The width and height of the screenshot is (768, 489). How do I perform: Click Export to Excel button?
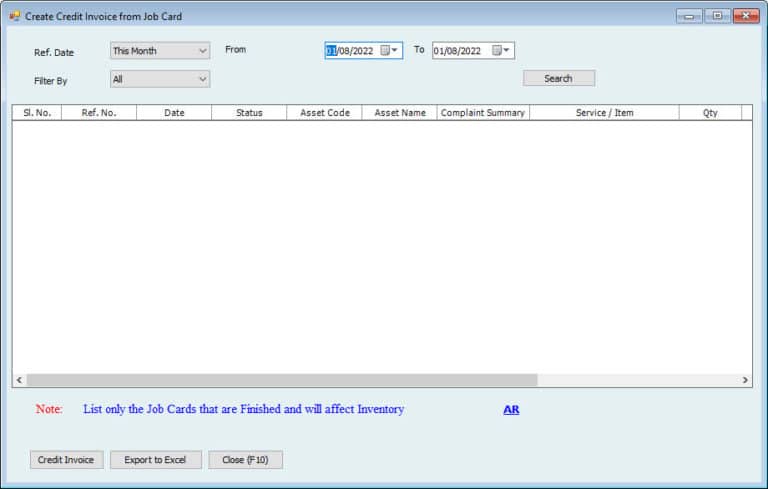156,460
